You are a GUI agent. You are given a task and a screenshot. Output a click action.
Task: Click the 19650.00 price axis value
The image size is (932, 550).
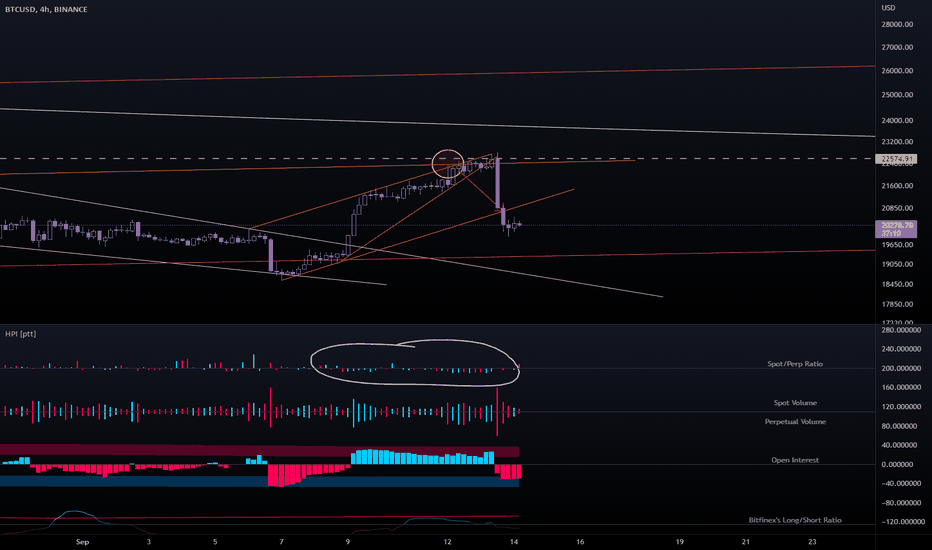898,244
